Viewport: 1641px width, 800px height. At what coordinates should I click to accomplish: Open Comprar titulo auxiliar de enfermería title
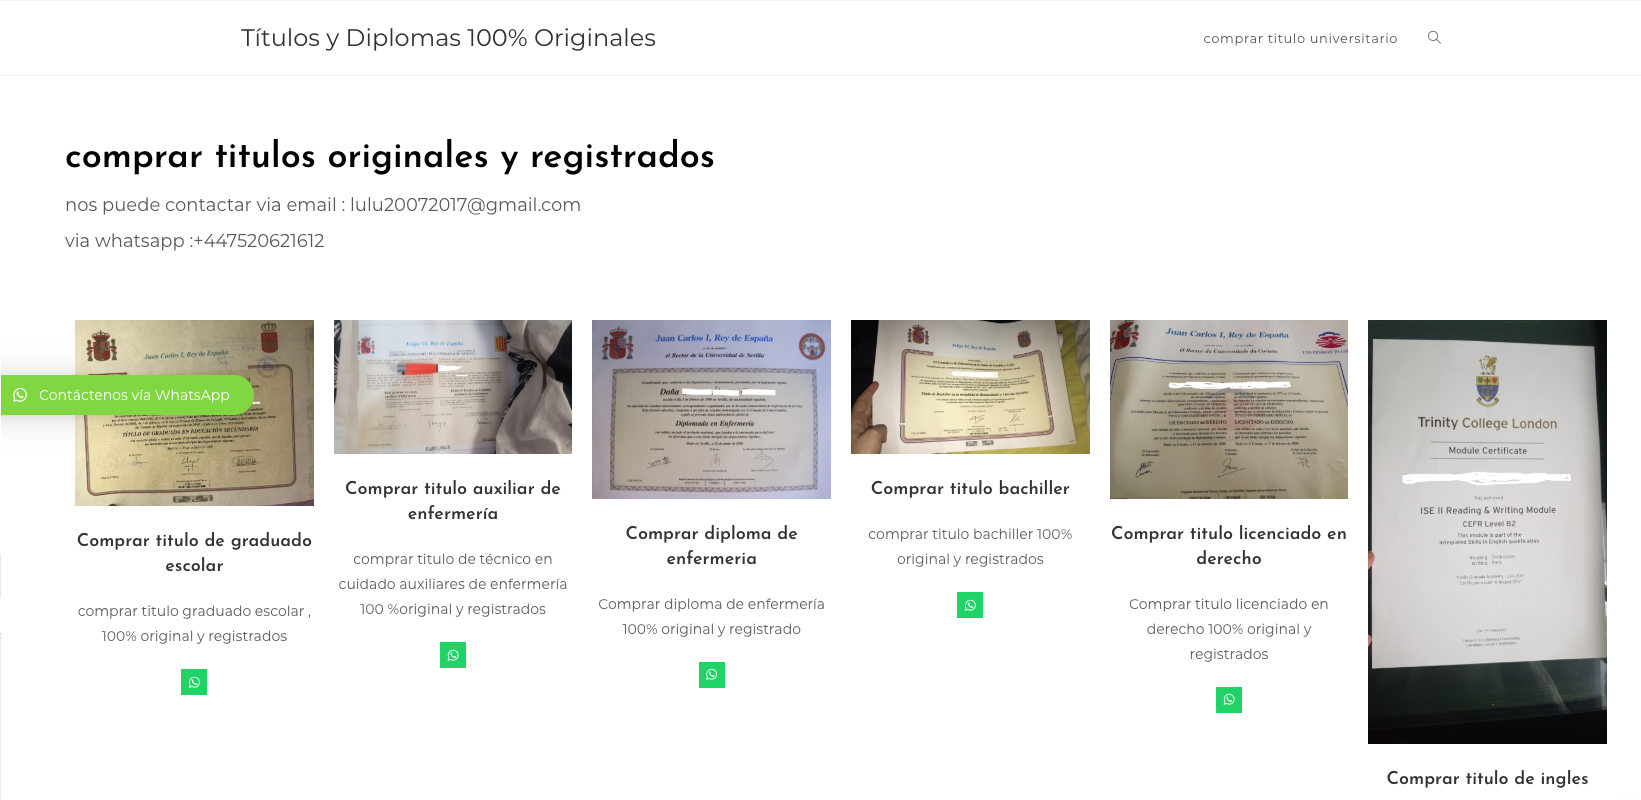(x=453, y=500)
